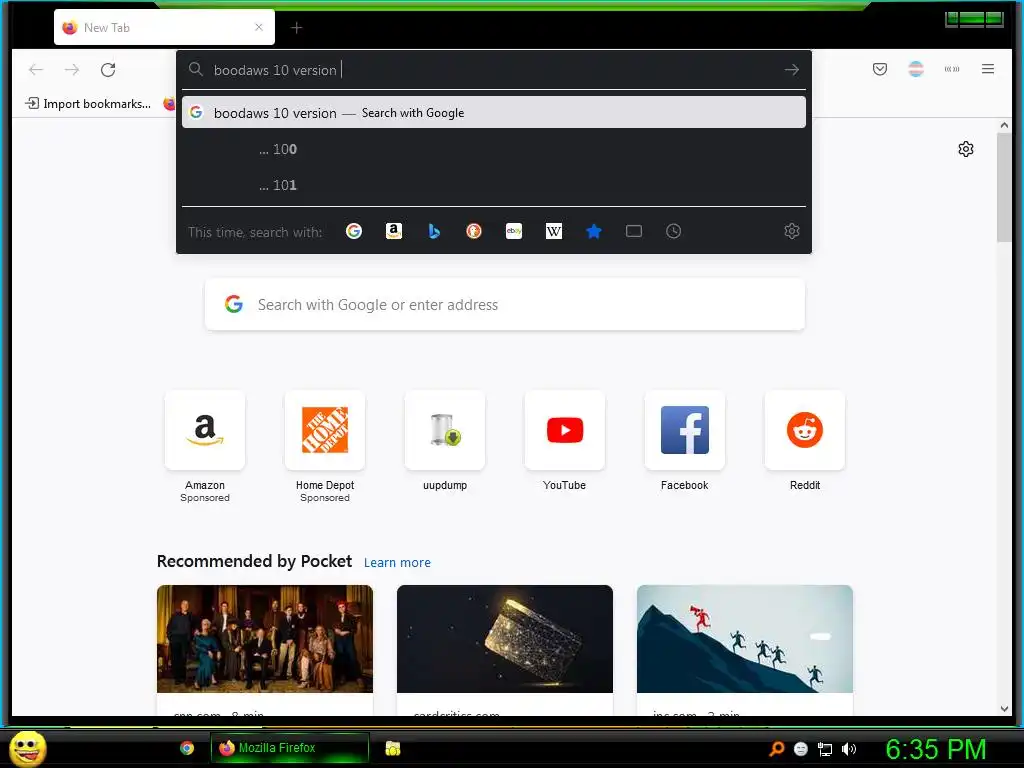Switch to the New Tab tab
This screenshot has height=768, width=1024.
(164, 27)
